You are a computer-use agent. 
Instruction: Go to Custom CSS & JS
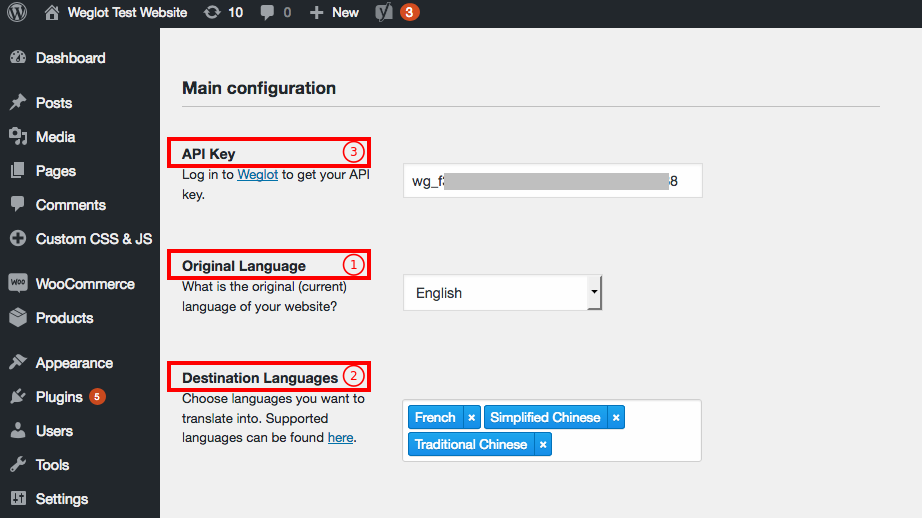[93, 239]
